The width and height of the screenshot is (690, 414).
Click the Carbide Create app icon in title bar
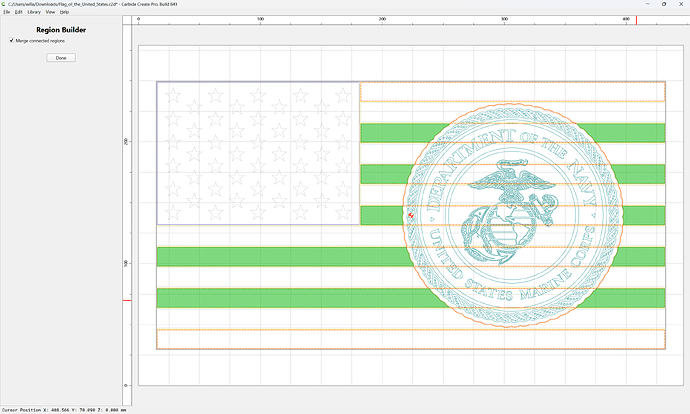pos(4,4)
